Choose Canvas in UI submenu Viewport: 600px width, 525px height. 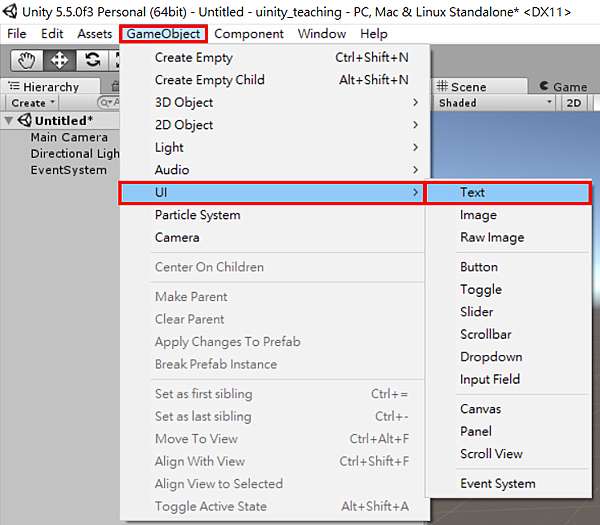pos(509,409)
